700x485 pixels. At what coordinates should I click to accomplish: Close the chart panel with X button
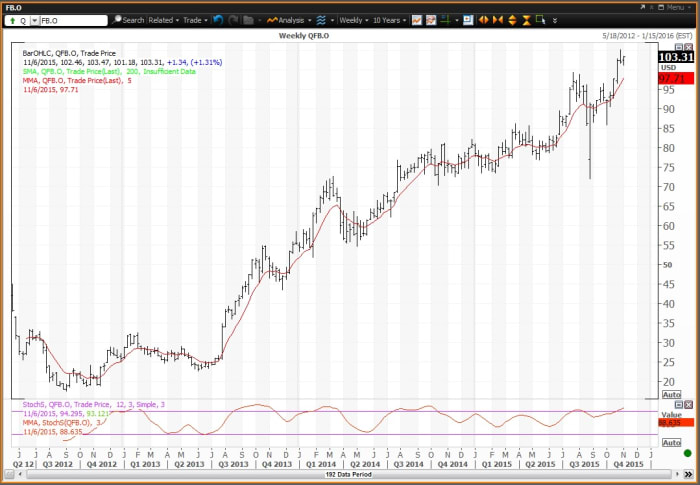688,46
